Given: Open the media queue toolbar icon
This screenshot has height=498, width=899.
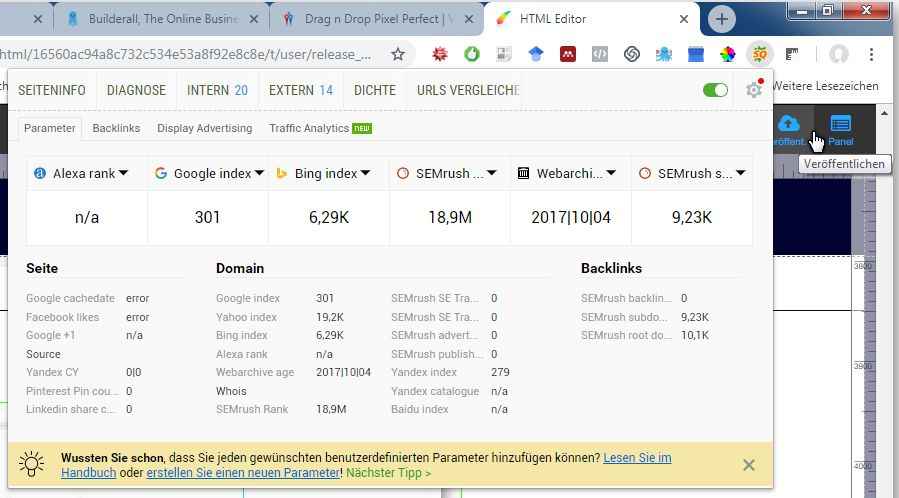Looking at the screenshot, I should click(x=792, y=54).
